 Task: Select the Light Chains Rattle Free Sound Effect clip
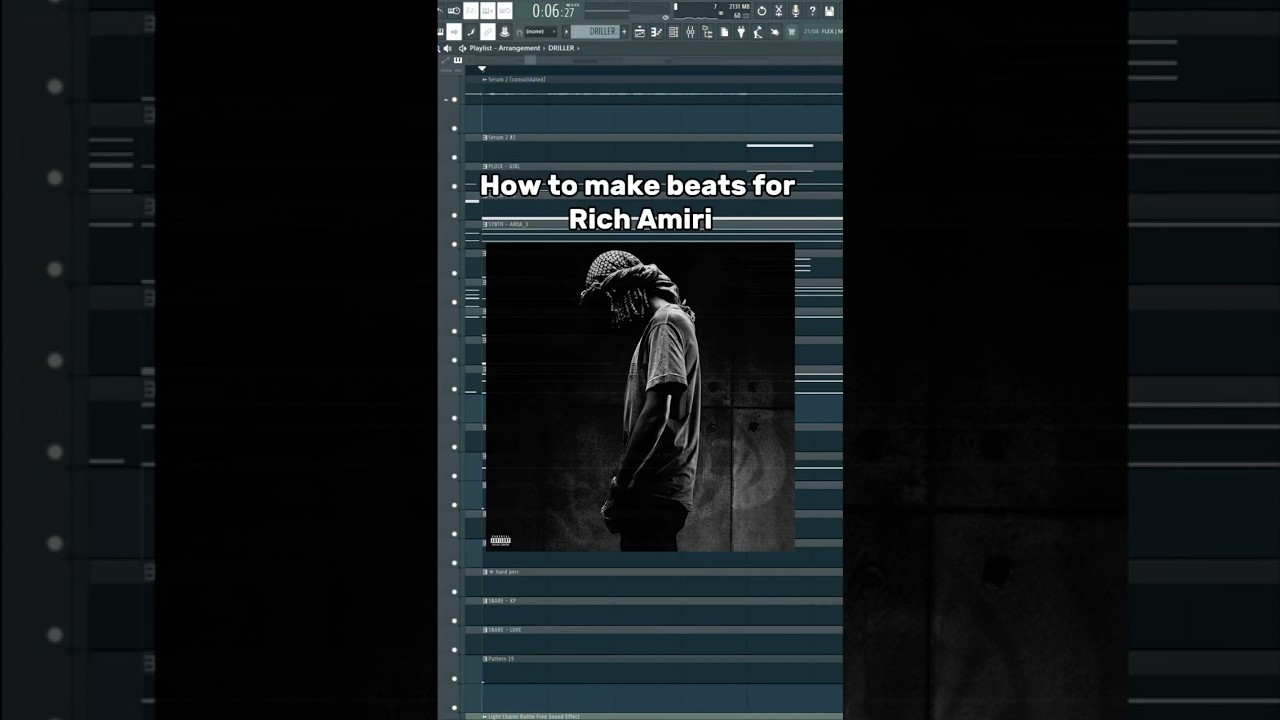tap(533, 716)
